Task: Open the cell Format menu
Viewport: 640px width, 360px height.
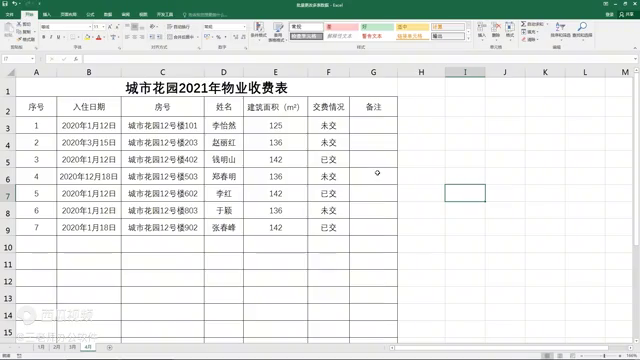Action: coord(510,30)
